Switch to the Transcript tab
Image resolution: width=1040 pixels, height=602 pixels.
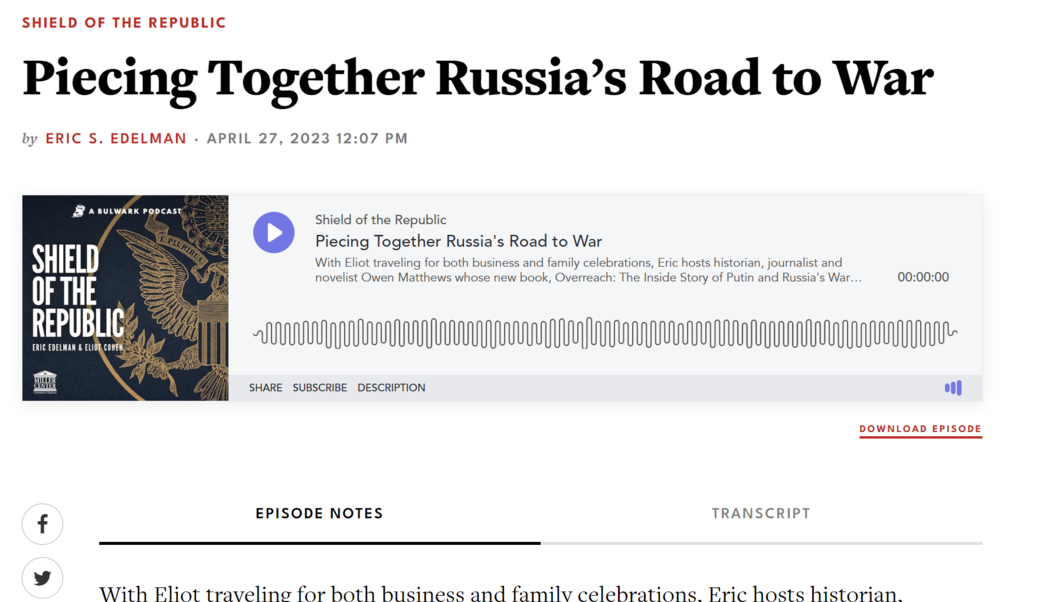pyautogui.click(x=761, y=514)
